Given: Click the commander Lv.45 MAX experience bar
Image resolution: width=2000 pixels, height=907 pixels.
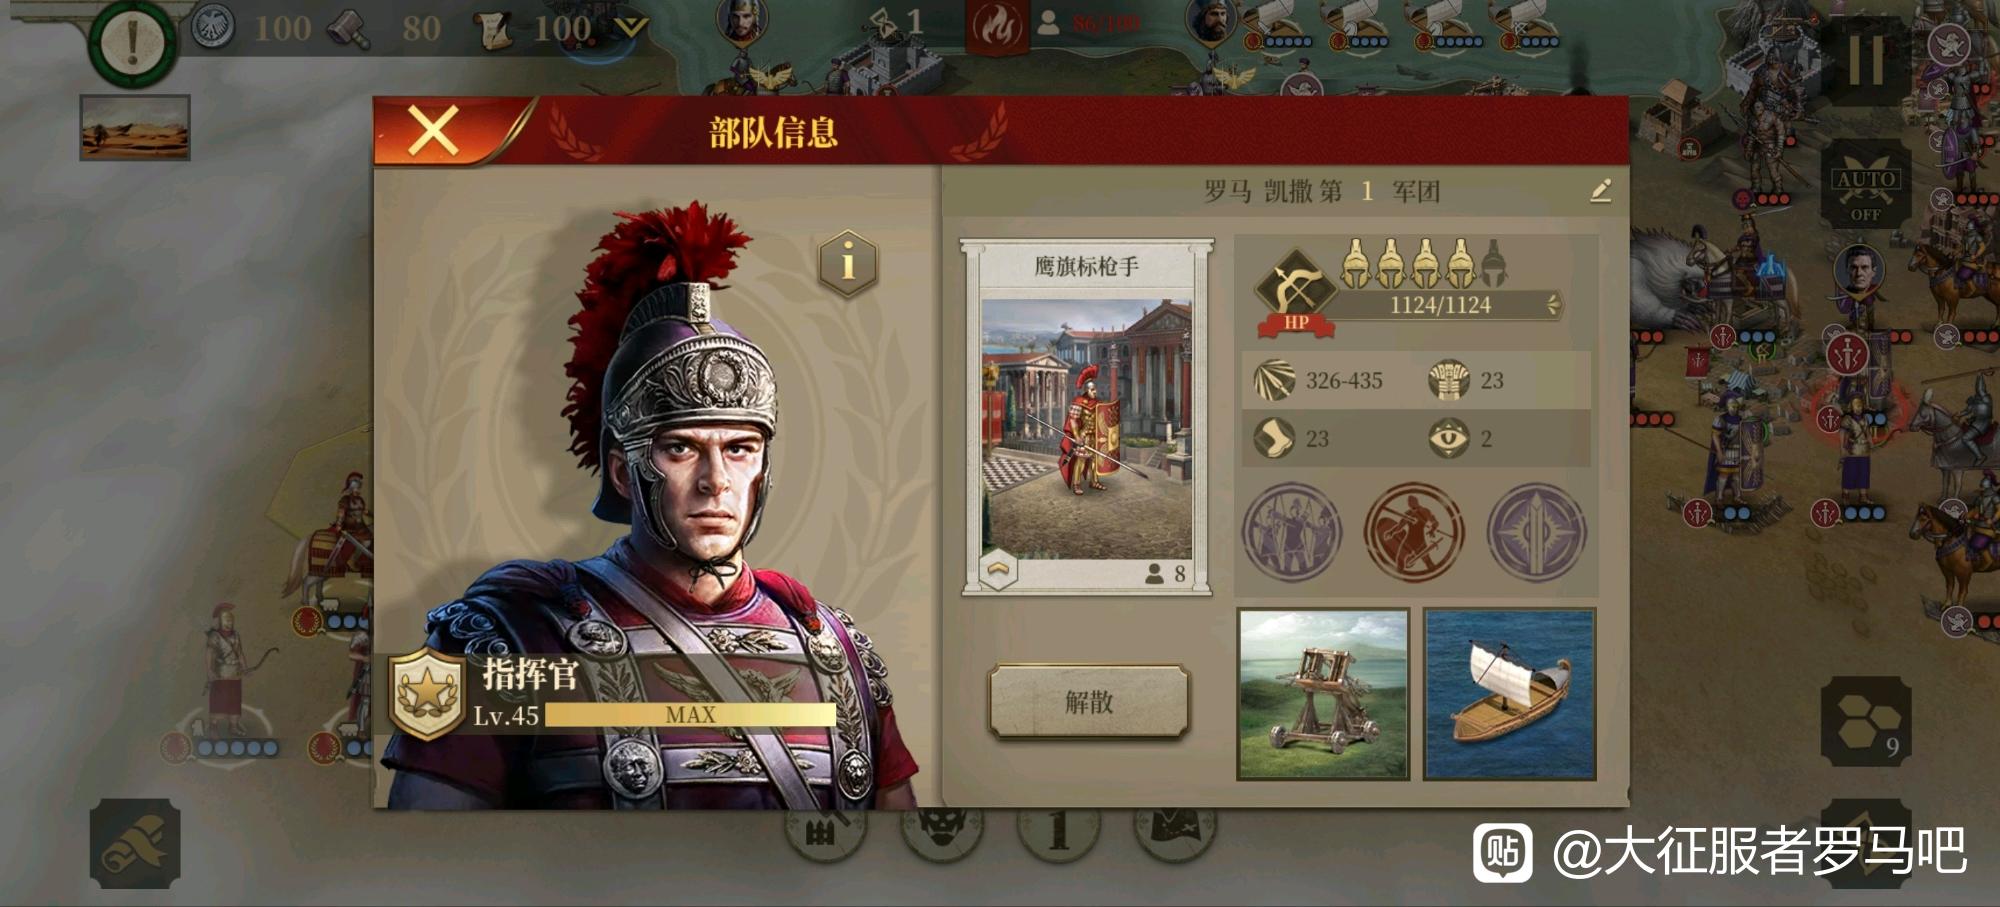Looking at the screenshot, I should click(x=690, y=714).
